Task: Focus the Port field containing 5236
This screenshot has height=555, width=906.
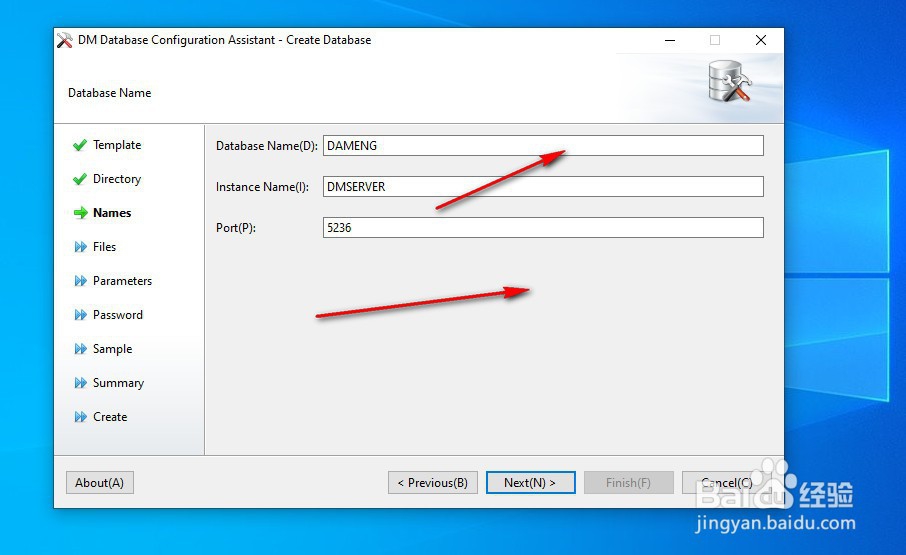Action: pyautogui.click(x=543, y=228)
